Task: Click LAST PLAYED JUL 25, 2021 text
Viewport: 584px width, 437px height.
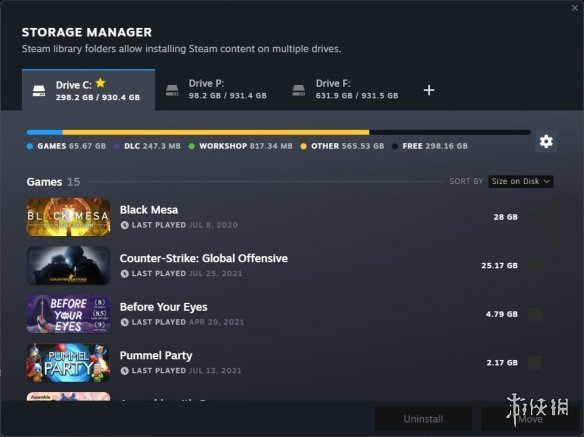Action: (187, 273)
